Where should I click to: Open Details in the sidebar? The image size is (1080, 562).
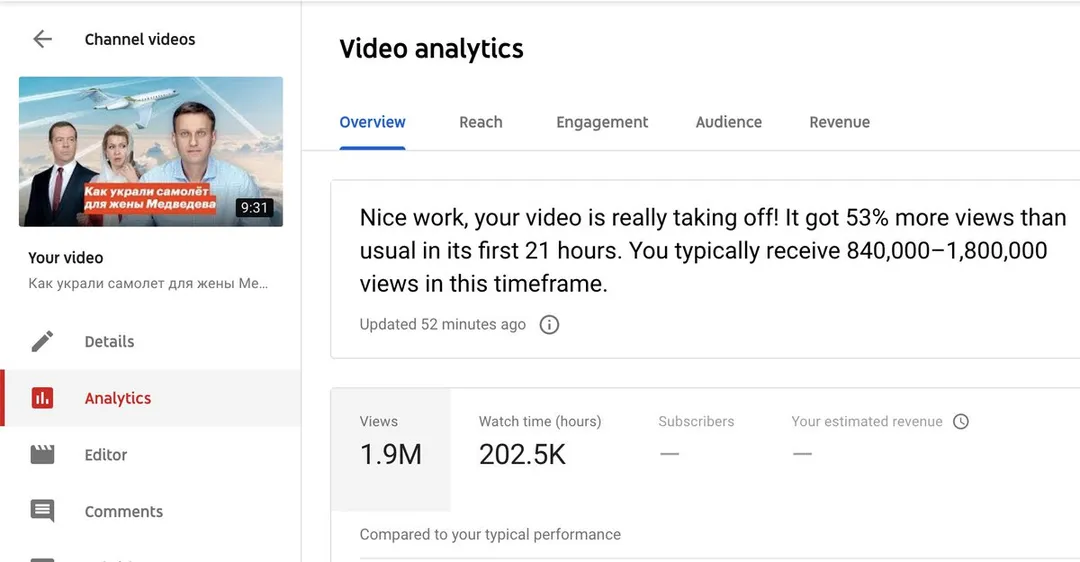(150, 341)
